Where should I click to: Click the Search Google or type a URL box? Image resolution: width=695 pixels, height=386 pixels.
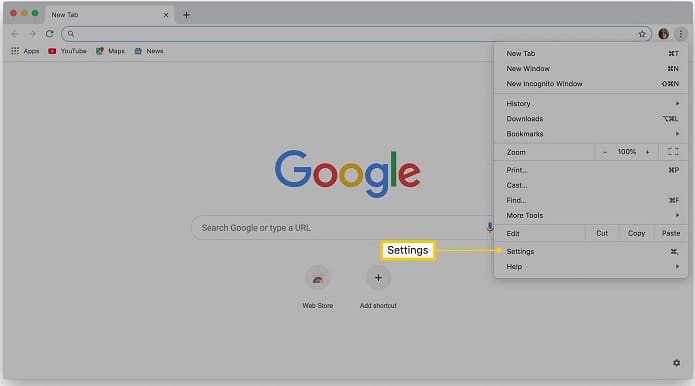[x=344, y=228]
